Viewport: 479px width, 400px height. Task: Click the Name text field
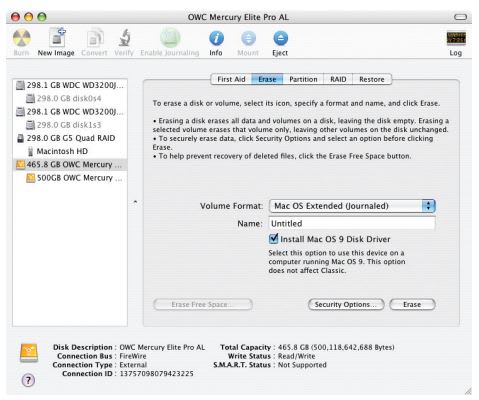(352, 223)
